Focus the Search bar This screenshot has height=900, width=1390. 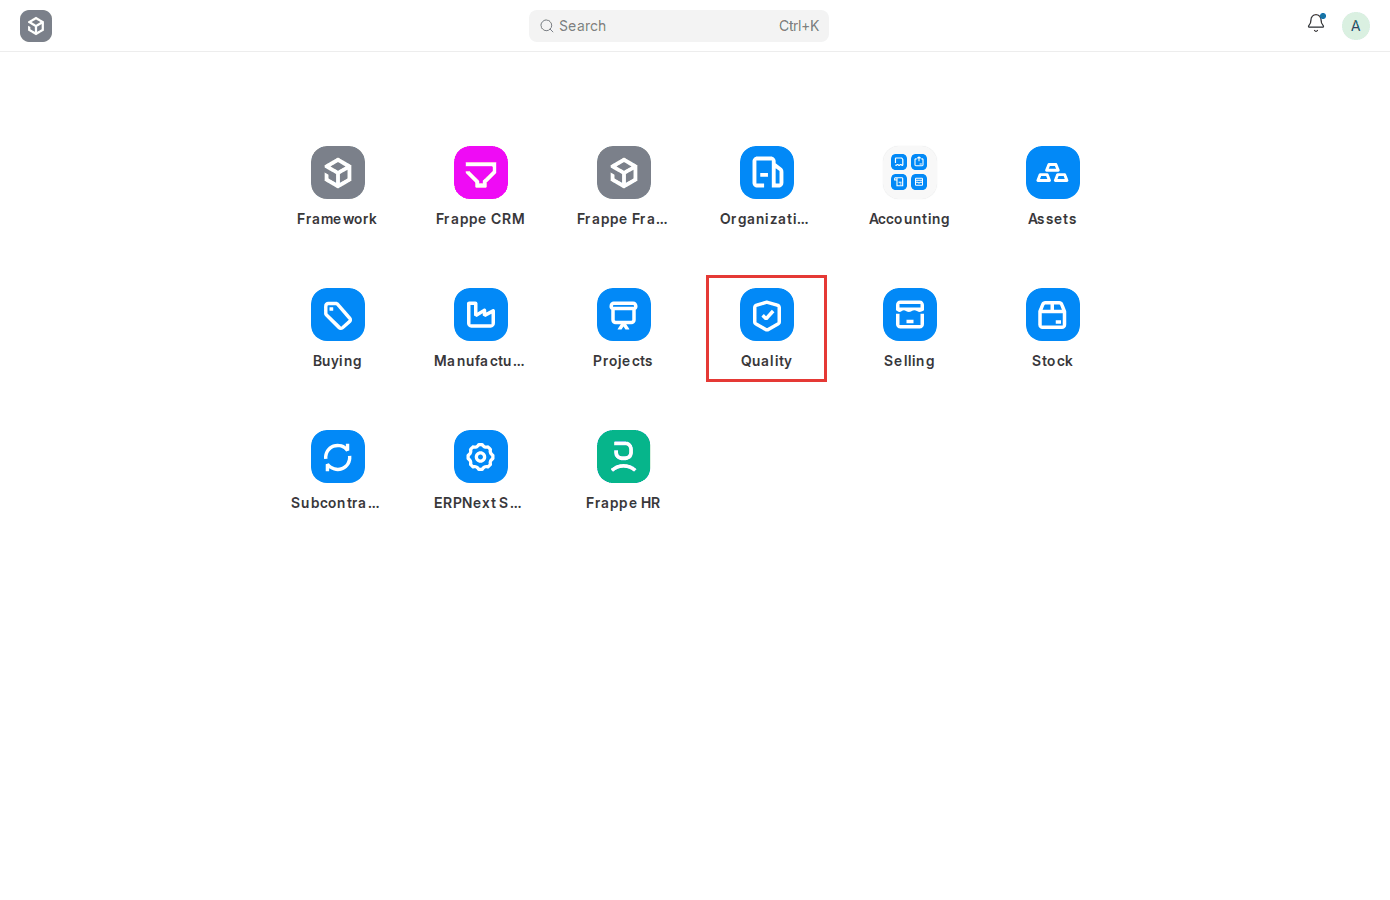[679, 26]
